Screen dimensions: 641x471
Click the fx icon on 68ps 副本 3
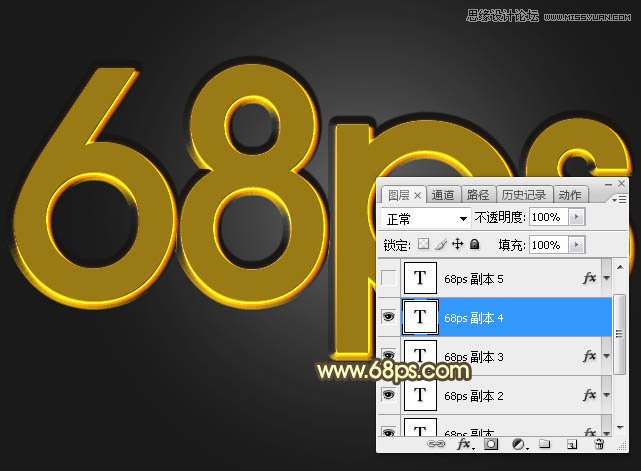coord(589,356)
